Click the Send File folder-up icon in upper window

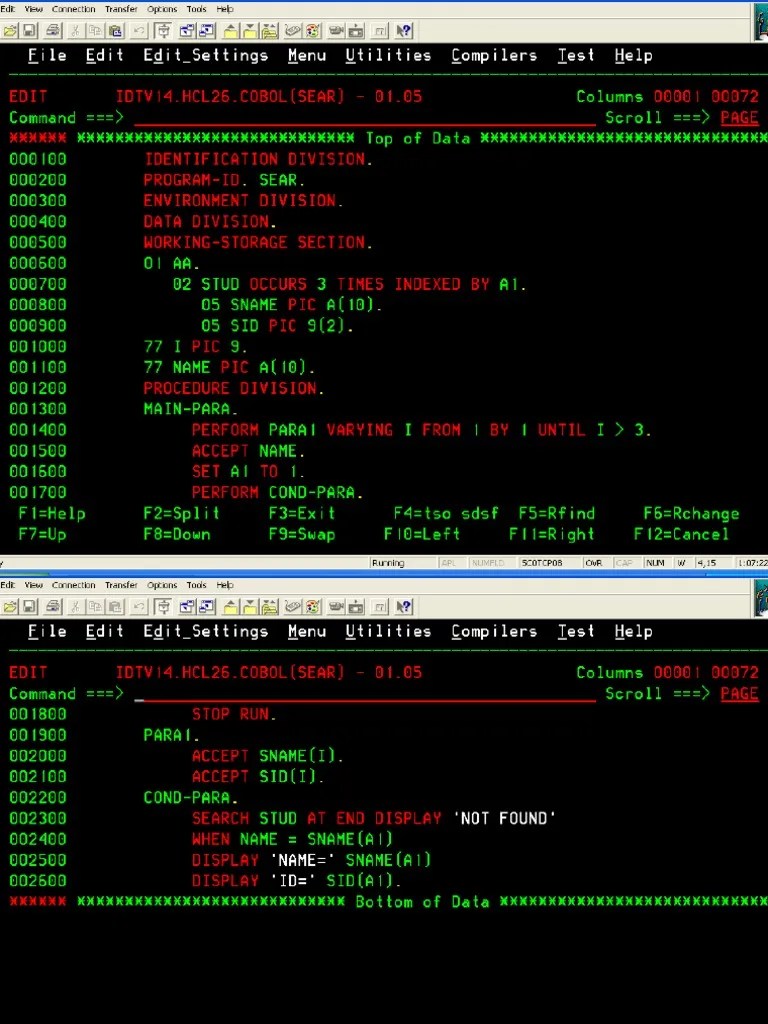tap(231, 31)
